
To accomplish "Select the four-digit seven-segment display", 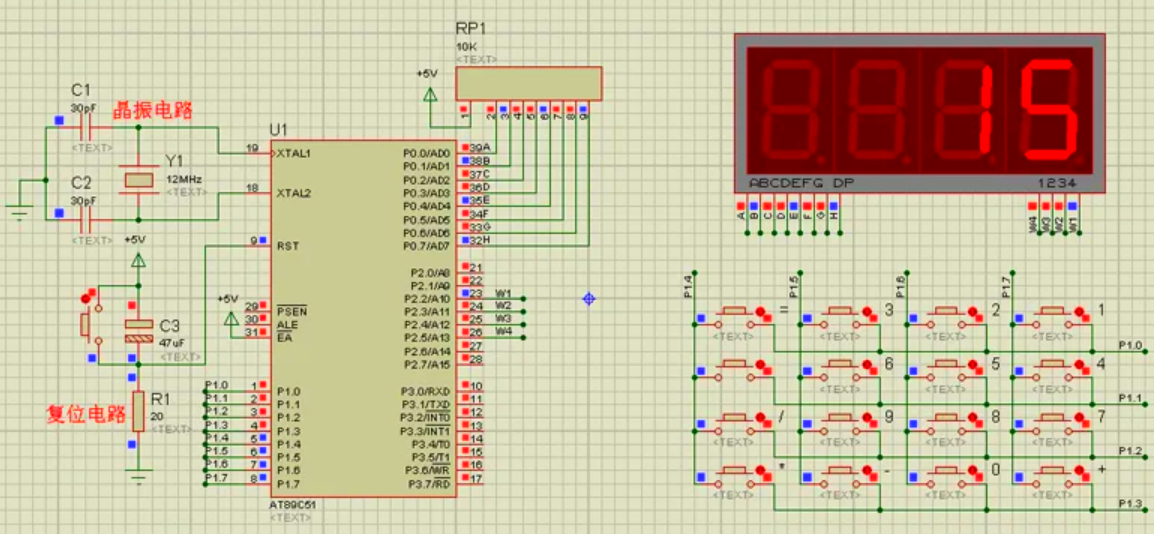I will 919,113.
